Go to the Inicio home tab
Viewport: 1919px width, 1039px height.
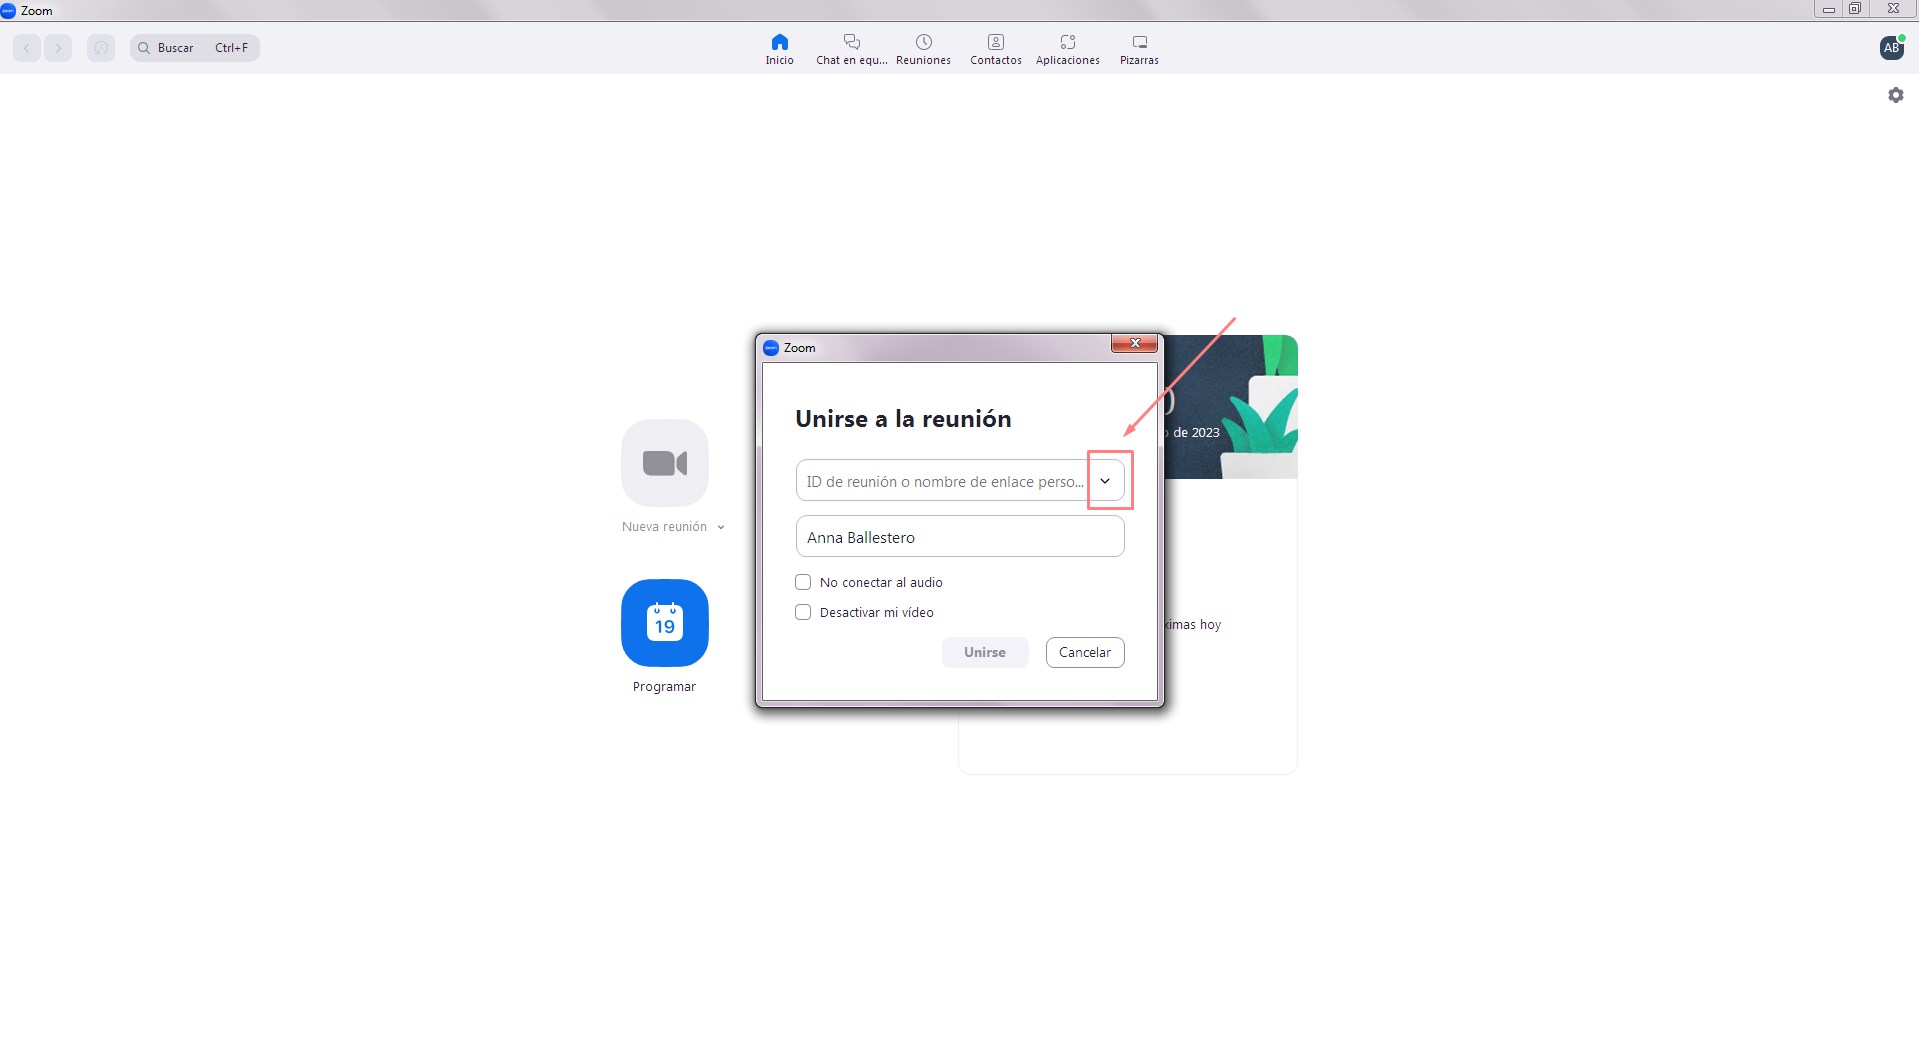click(779, 49)
